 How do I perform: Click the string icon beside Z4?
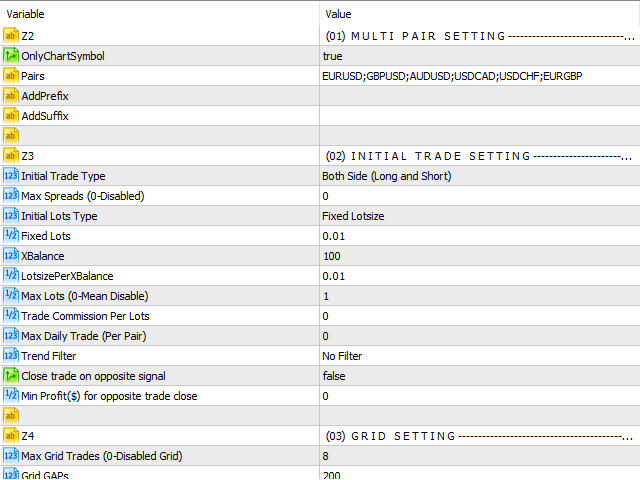11,436
